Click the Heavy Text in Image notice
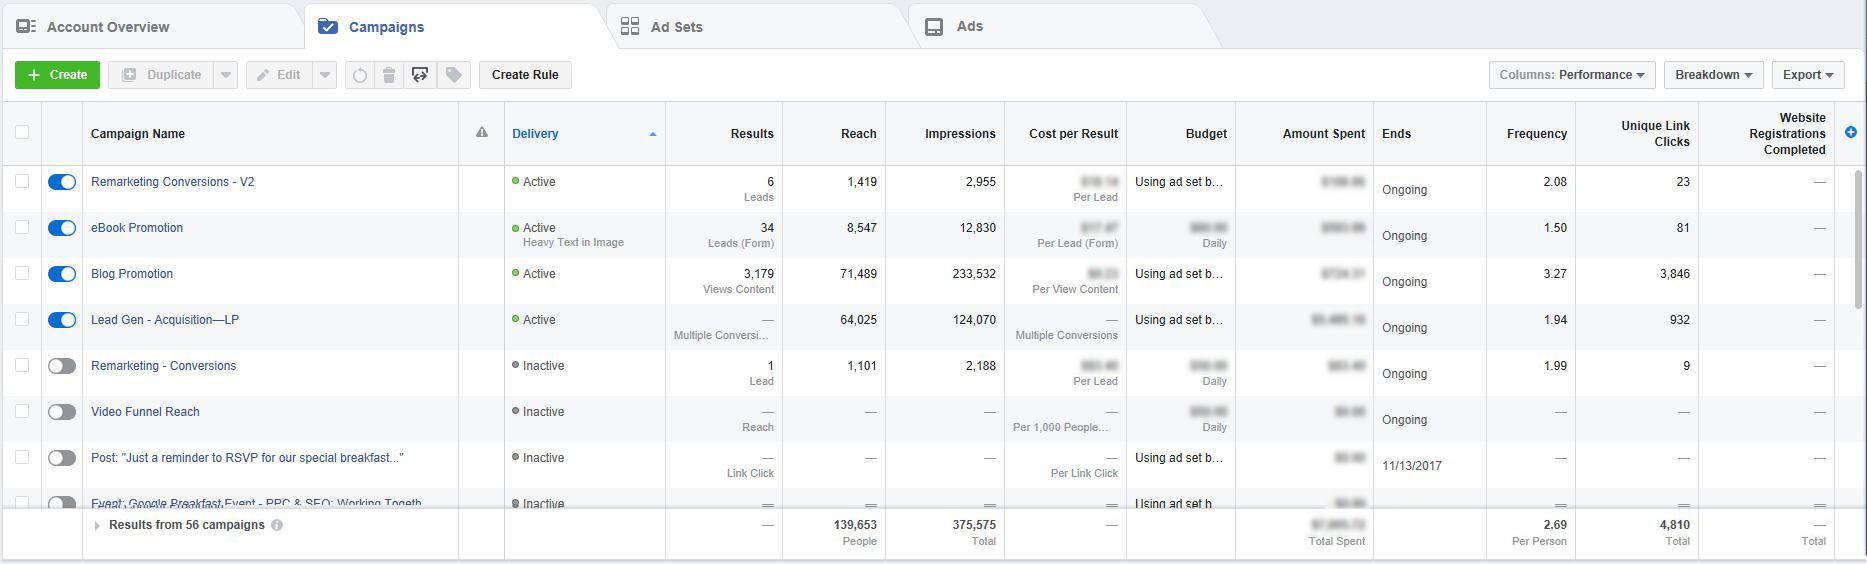This screenshot has width=1867, height=564. [573, 243]
